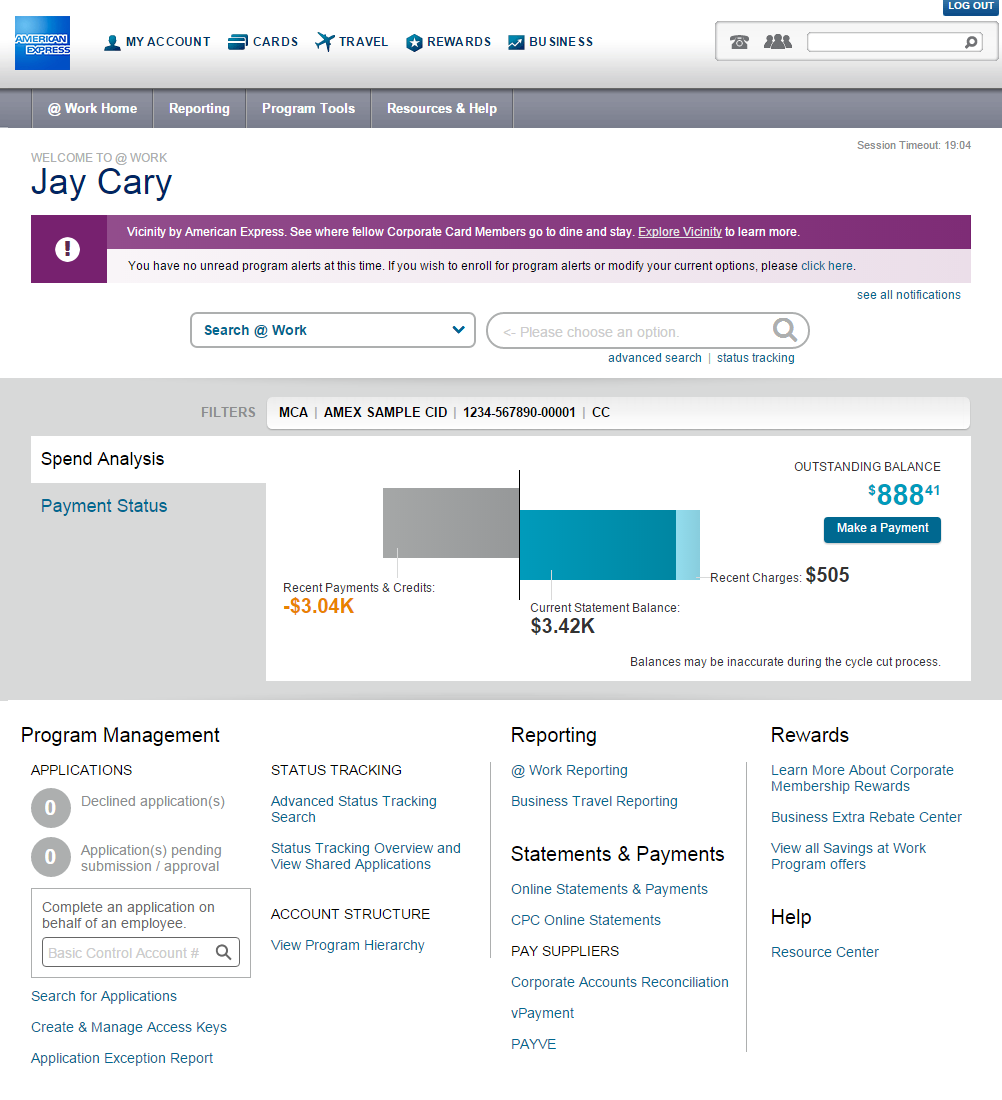The image size is (1002, 1100).
Task: Open the CARDS menu
Action: tap(263, 42)
